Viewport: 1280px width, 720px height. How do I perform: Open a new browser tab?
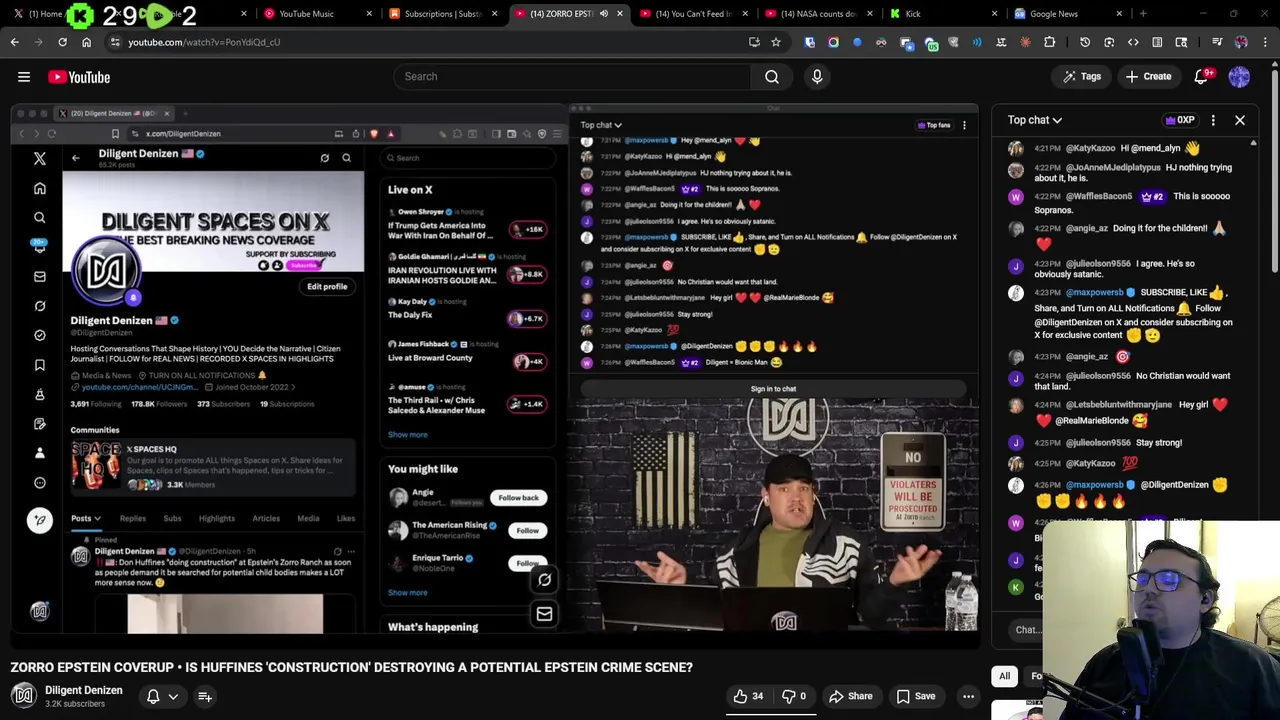point(1143,14)
